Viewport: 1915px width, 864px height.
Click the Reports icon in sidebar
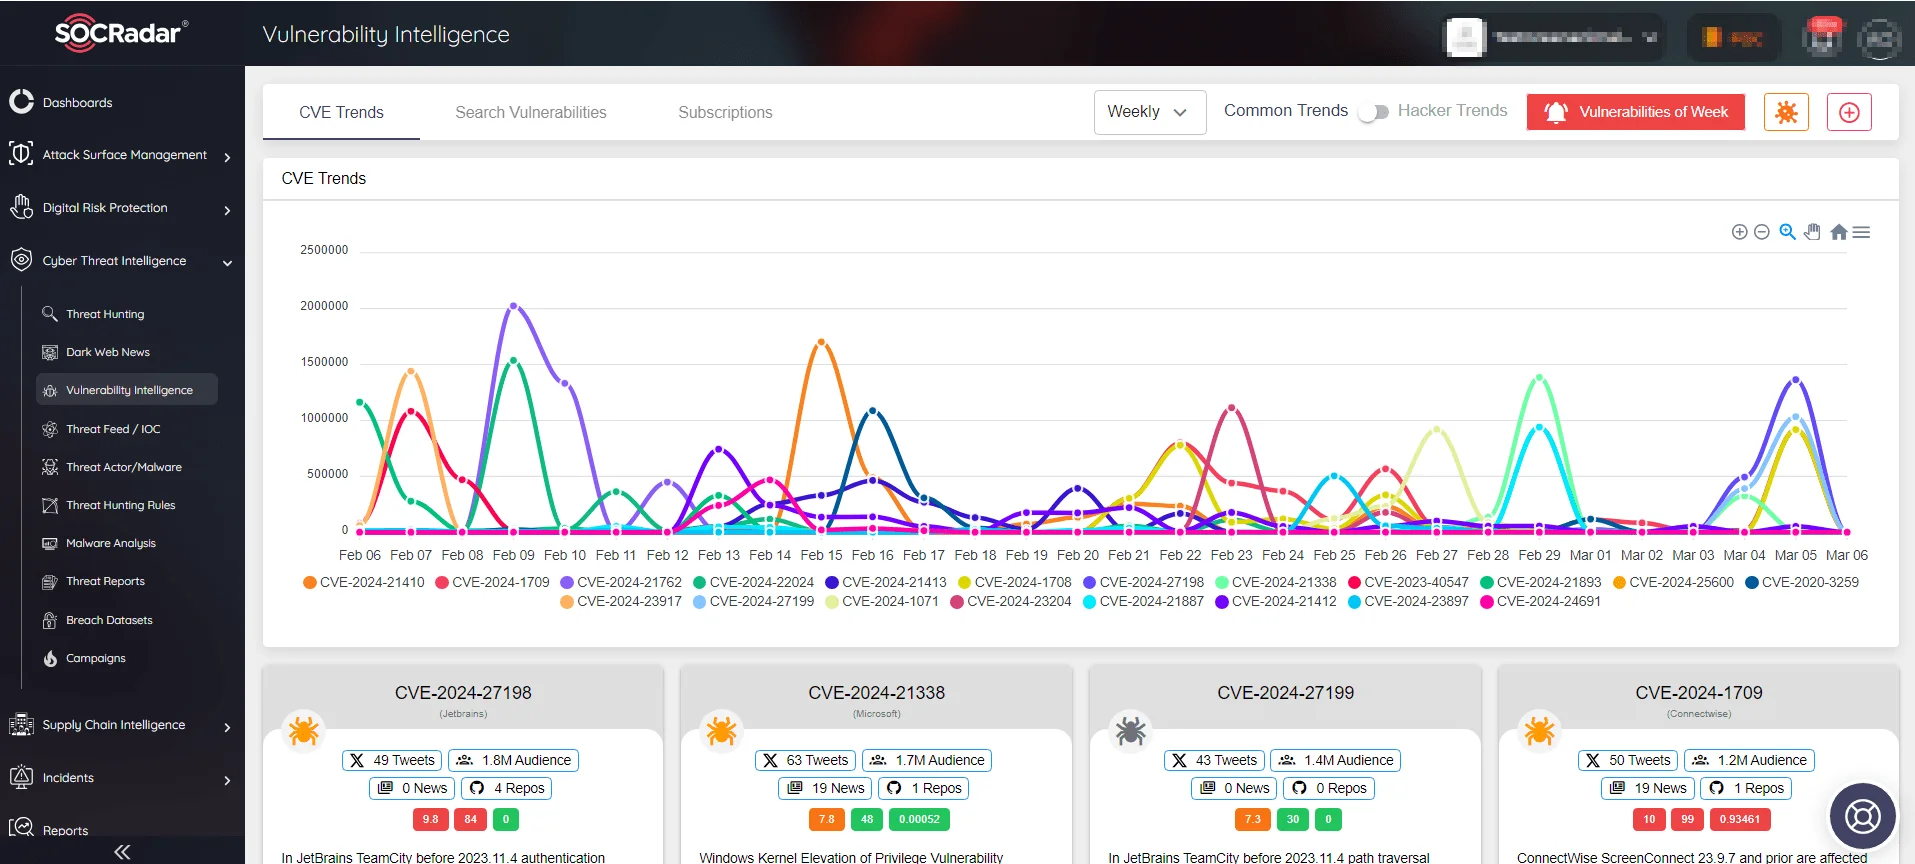click(x=21, y=828)
